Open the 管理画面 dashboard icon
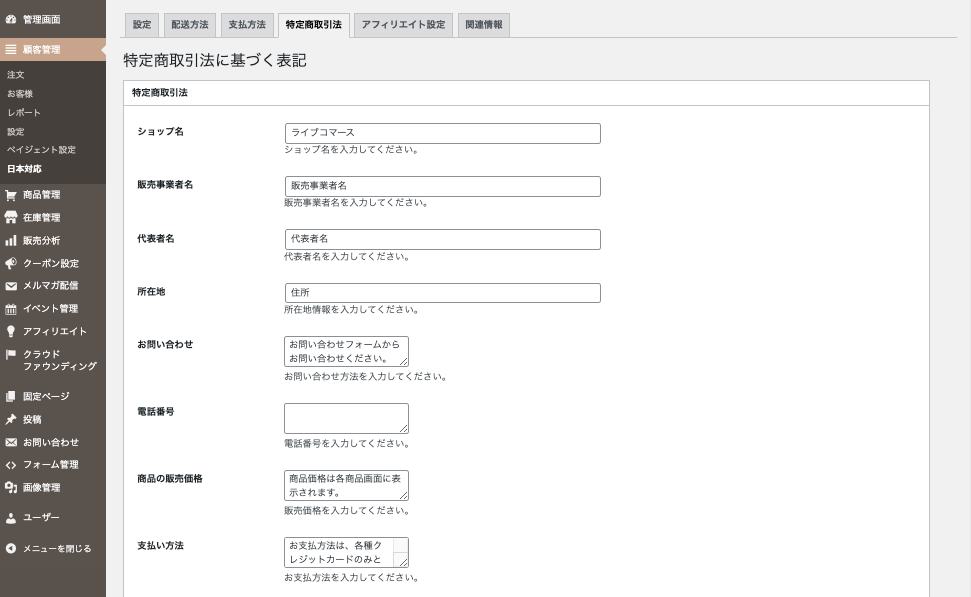971x597 pixels. click(x=11, y=19)
